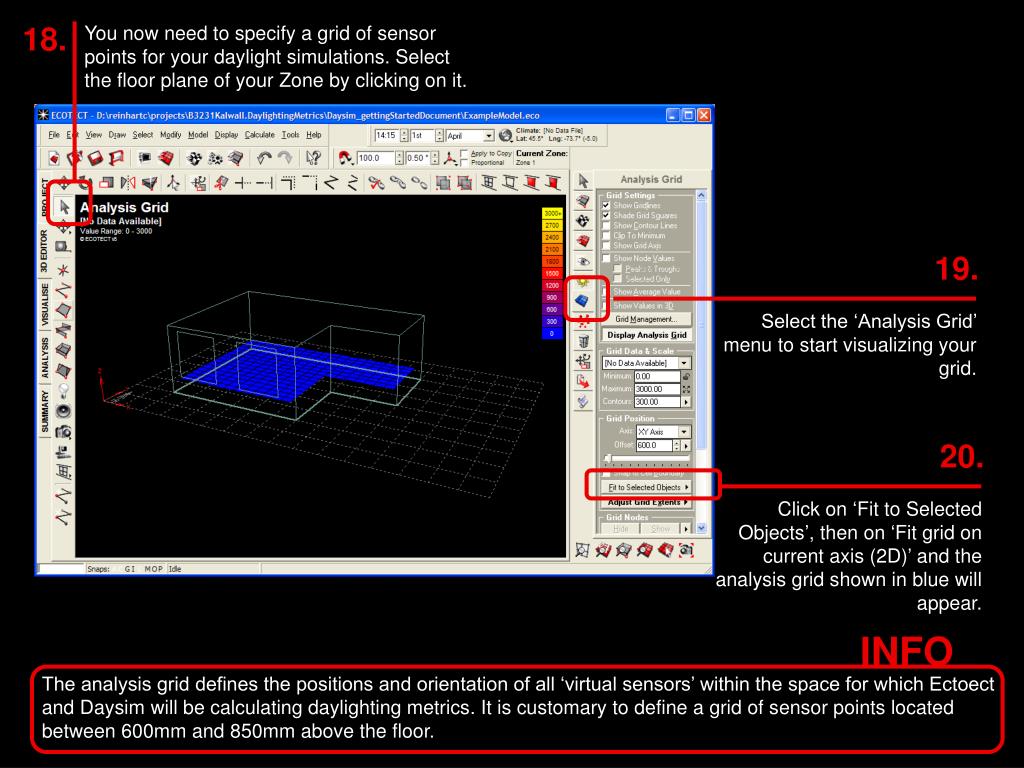Select the red star point tool
1024x768 pixels.
[63, 269]
